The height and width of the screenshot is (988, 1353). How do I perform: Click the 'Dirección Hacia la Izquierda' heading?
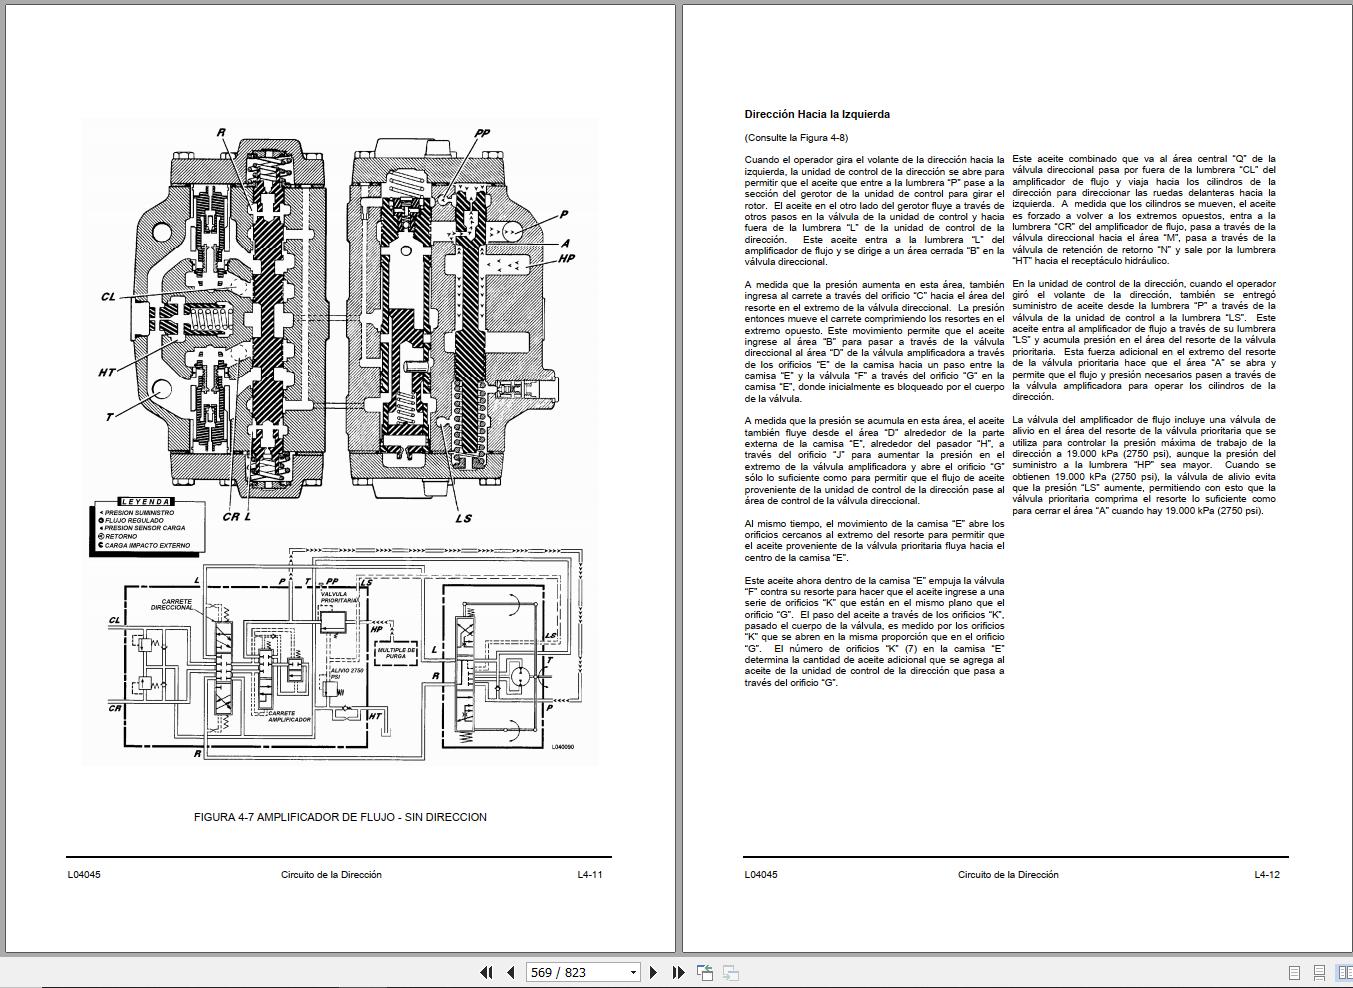click(817, 114)
